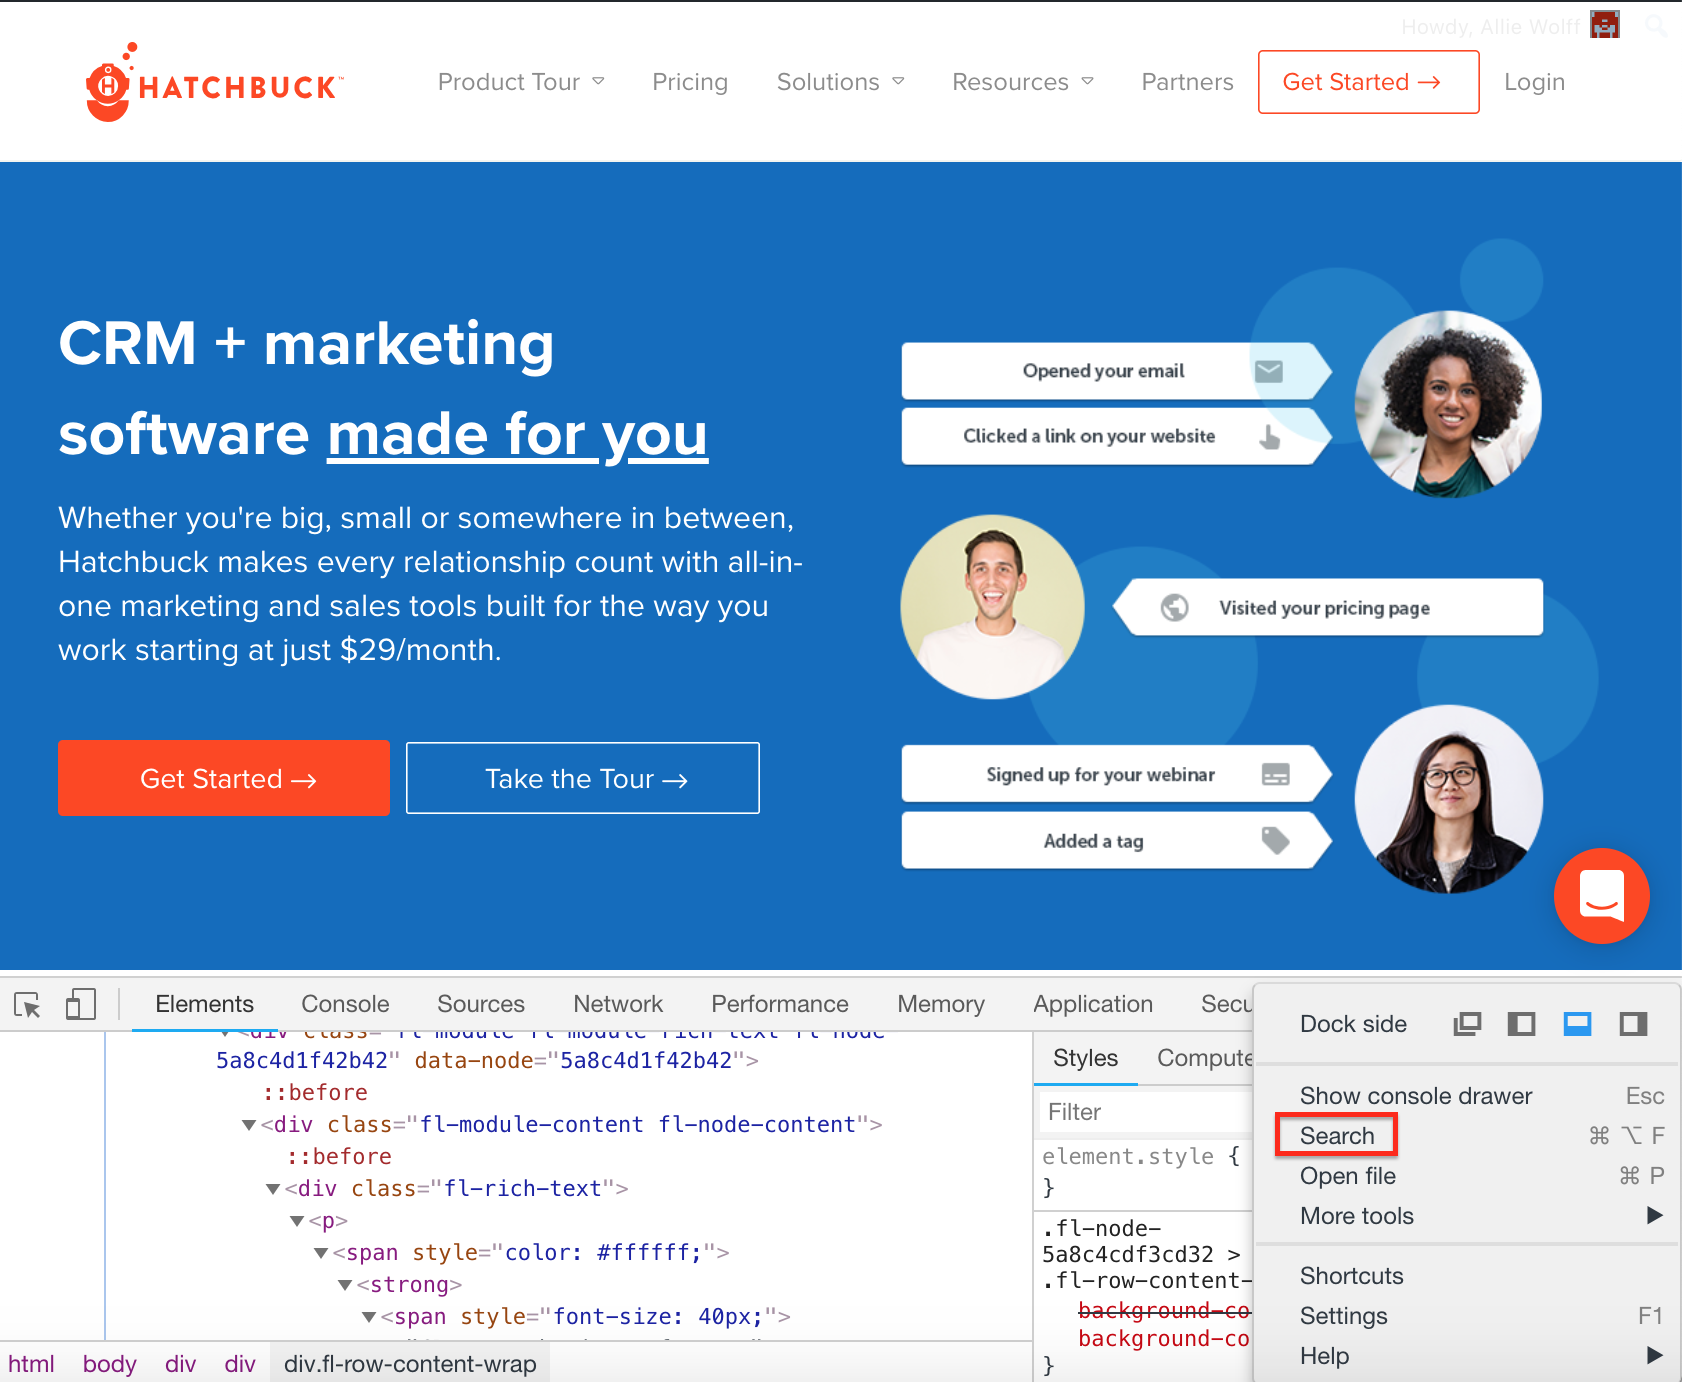Screen dimensions: 1682x1382
Task: Select undock into separate window icon
Action: point(1467,1024)
